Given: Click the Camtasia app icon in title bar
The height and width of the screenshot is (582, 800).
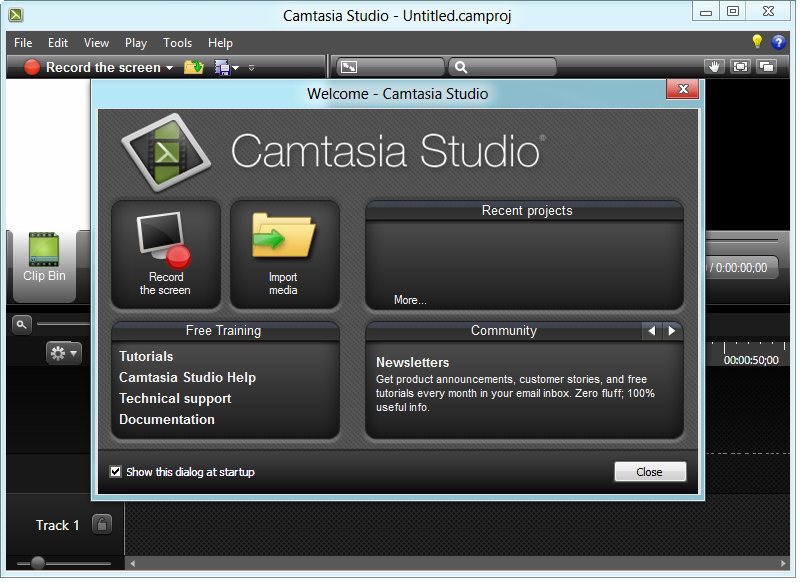Looking at the screenshot, I should [x=16, y=15].
